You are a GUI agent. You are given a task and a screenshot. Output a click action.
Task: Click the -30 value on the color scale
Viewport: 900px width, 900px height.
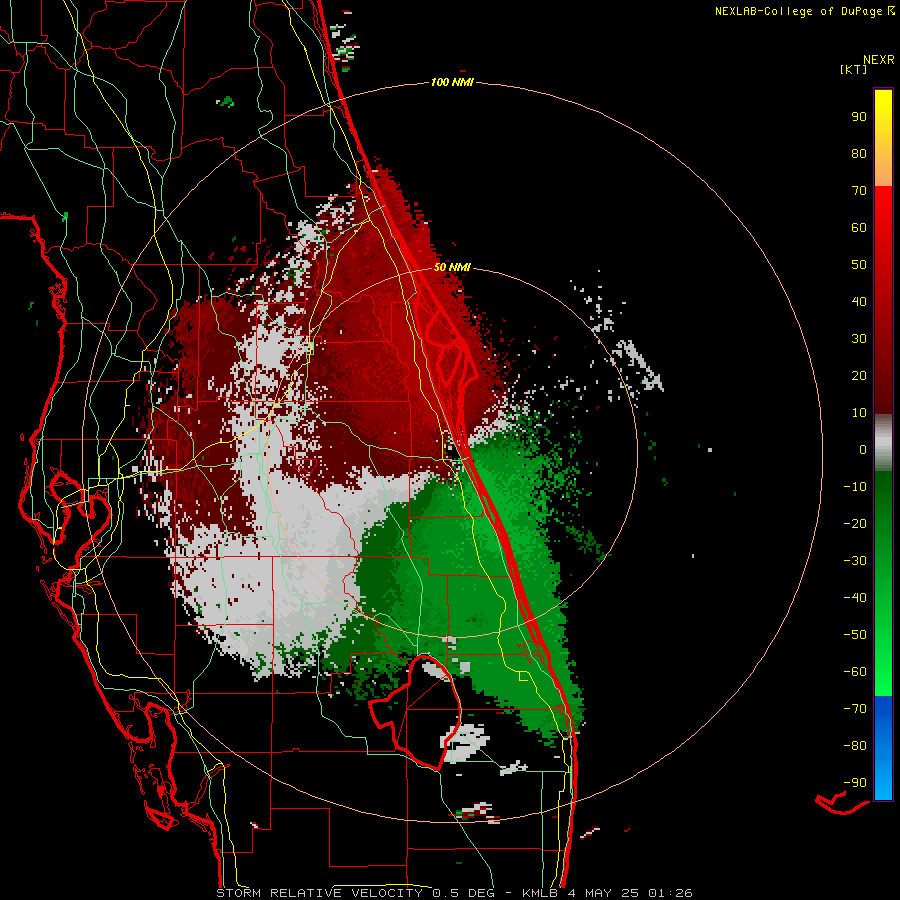pos(855,561)
